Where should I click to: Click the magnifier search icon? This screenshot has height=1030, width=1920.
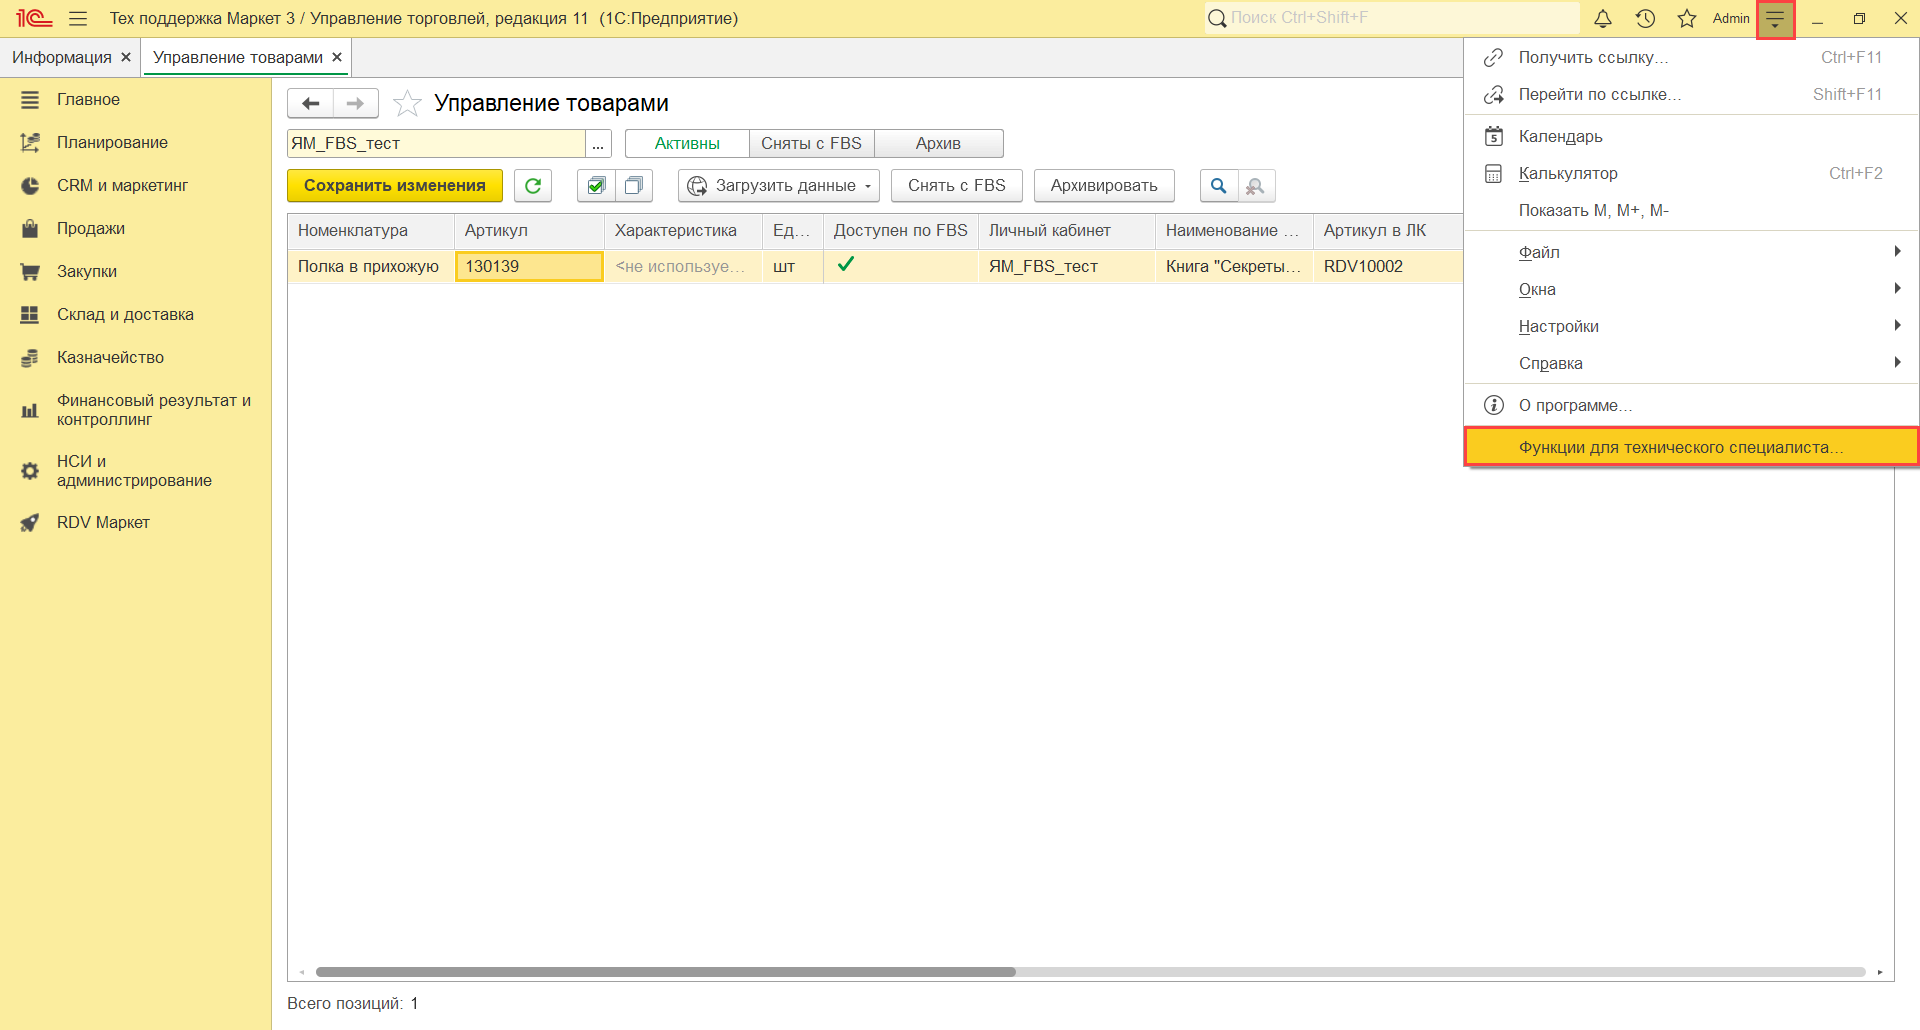tap(1218, 186)
